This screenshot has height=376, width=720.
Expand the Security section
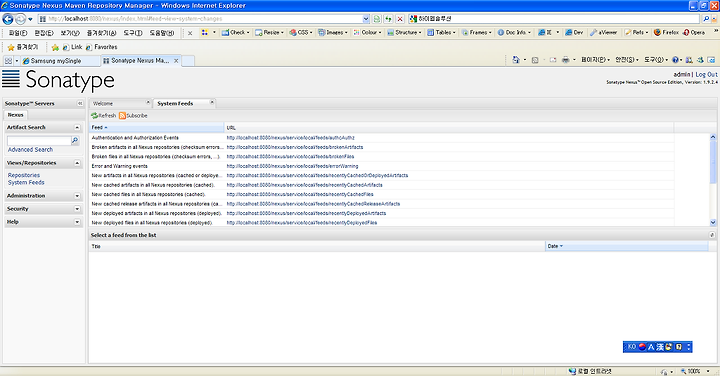[77, 209]
